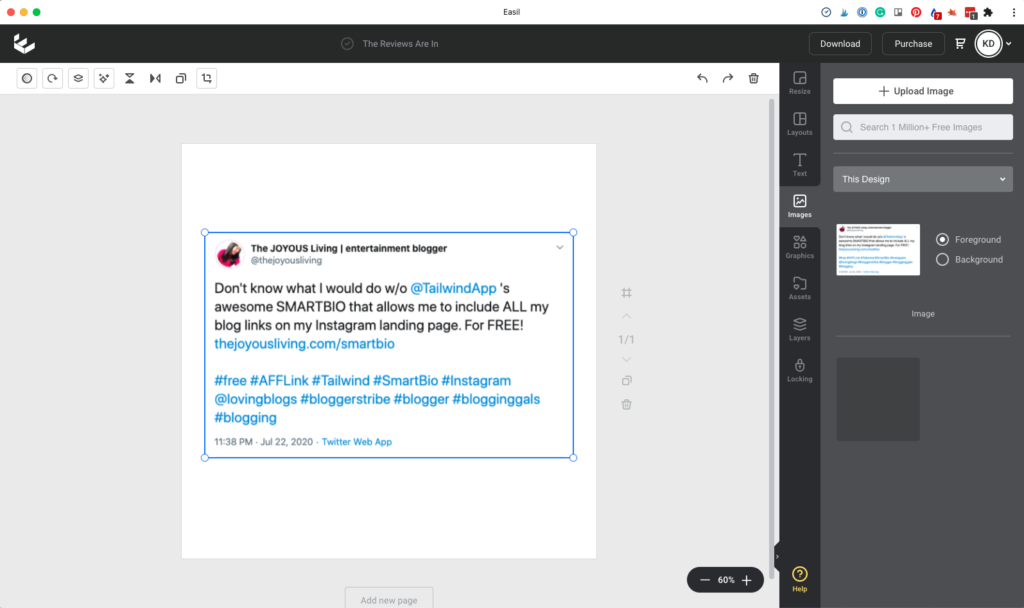
Task: Click the empty gray image placeholder
Action: (x=878, y=399)
